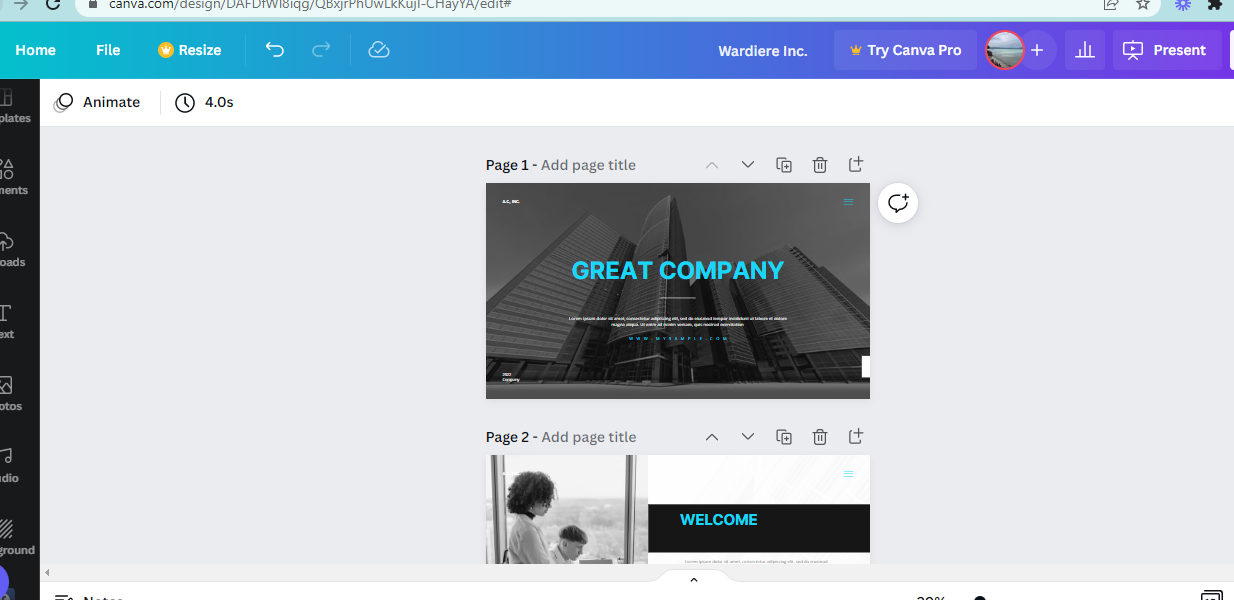The width and height of the screenshot is (1234, 600).
Task: Bookmark this page with star icon
Action: coord(1143,4)
